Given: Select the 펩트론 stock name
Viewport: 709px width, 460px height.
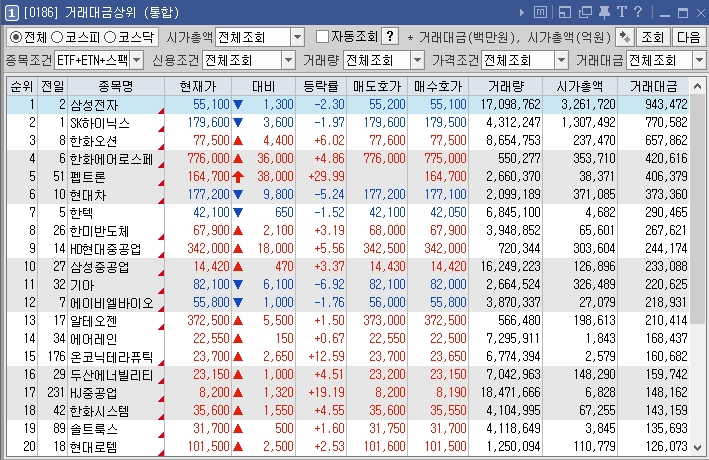Looking at the screenshot, I should tap(88, 177).
